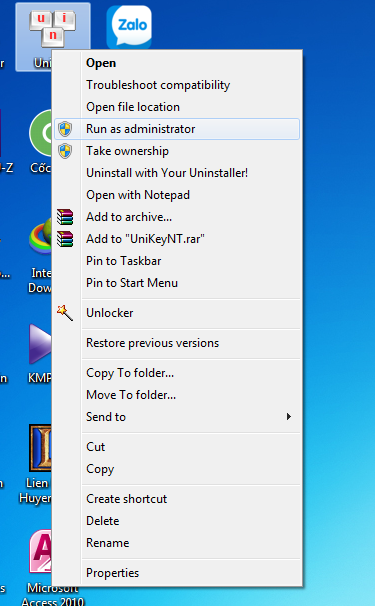This screenshot has width=375, height=606.
Task: Click the Cốc Cốc browser desktop icon
Action: (40, 133)
